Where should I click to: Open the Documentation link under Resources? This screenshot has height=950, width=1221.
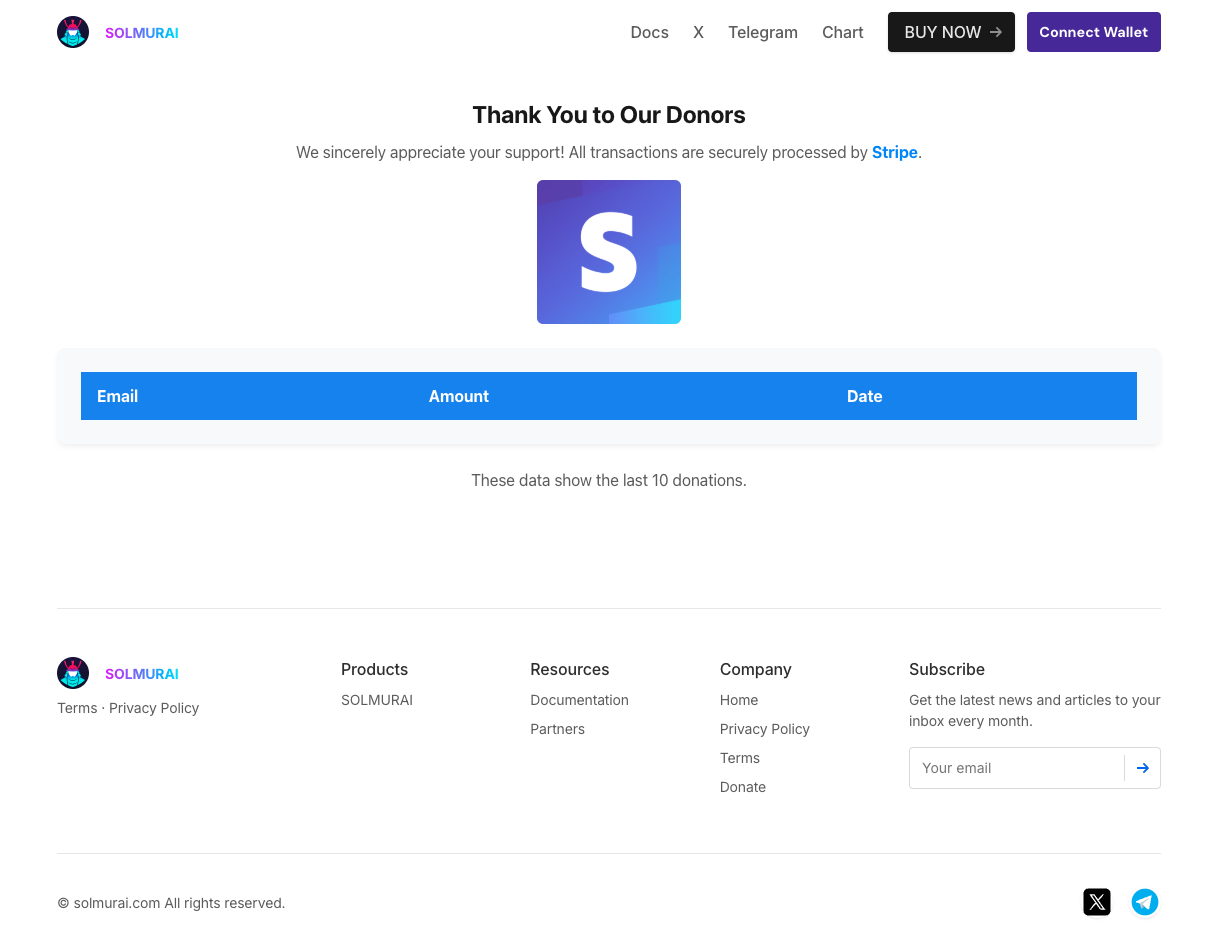click(x=579, y=700)
